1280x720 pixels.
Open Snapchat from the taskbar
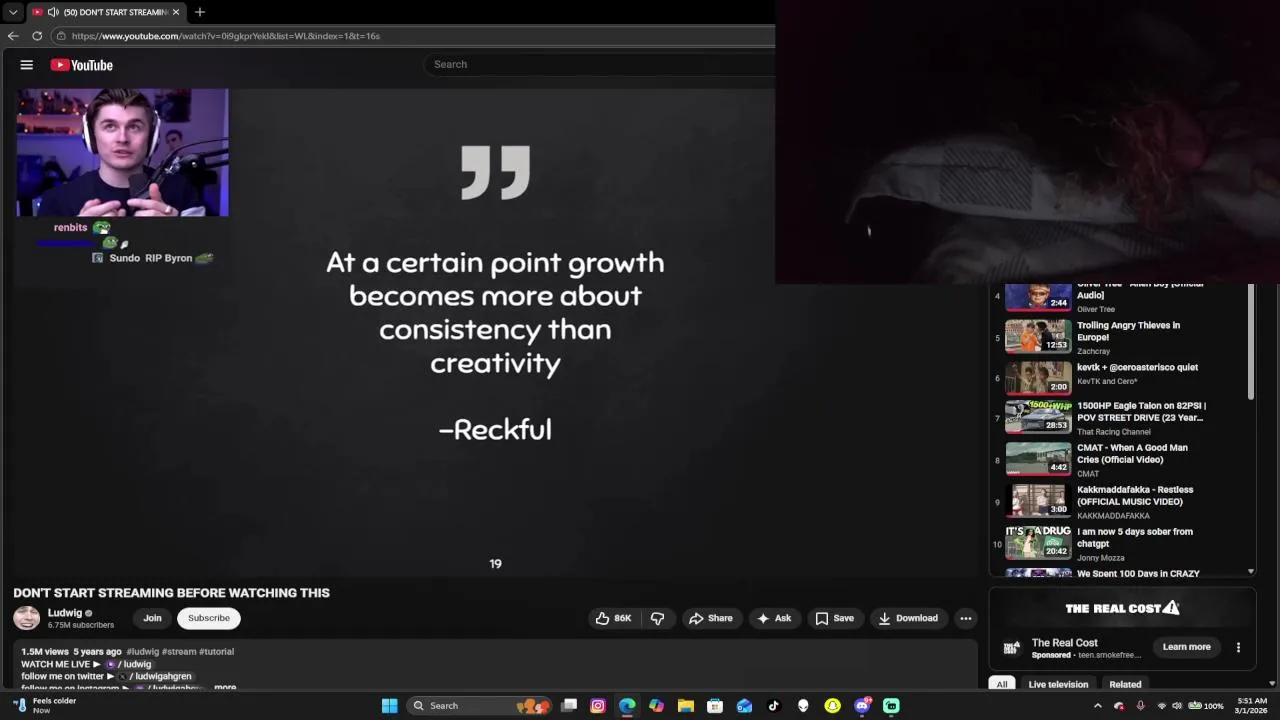[832, 706]
